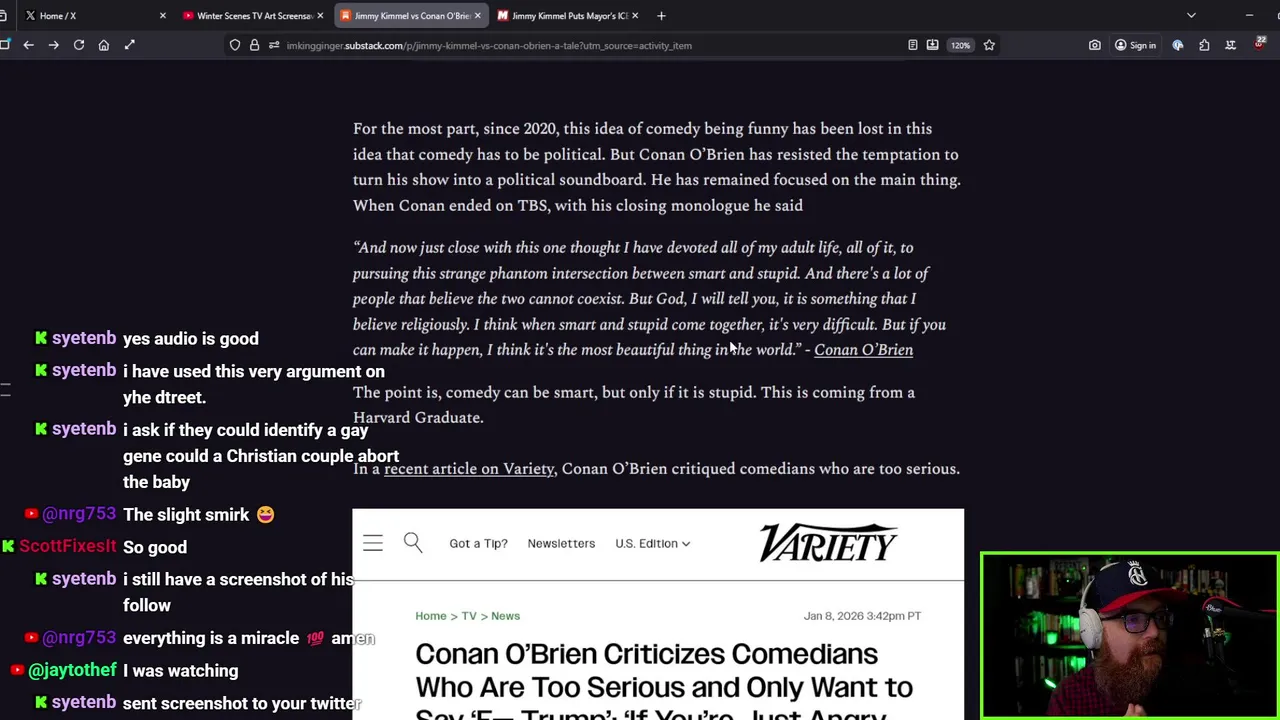Open Newsletters in Variety header
The height and width of the screenshot is (720, 1280).
pos(561,543)
